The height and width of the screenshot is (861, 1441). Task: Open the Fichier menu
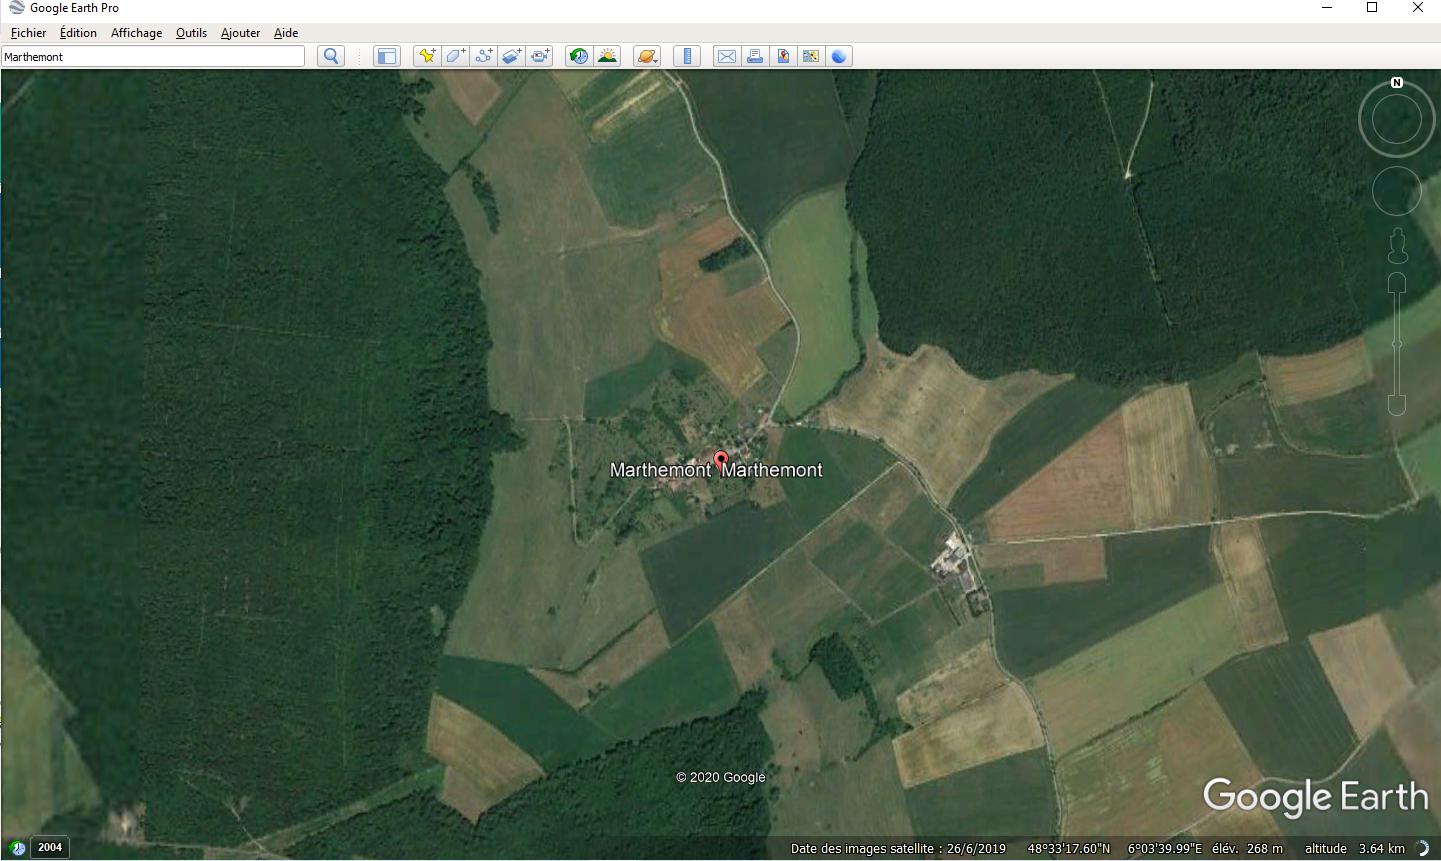pos(29,33)
